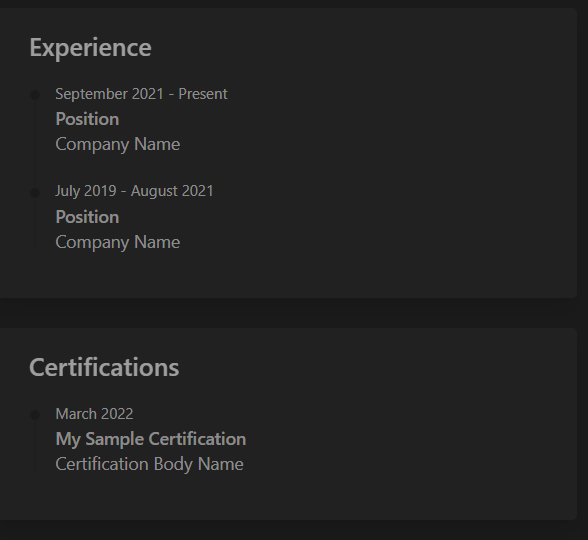Click the March 2022 certification date
This screenshot has height=540, width=588.
[94, 414]
